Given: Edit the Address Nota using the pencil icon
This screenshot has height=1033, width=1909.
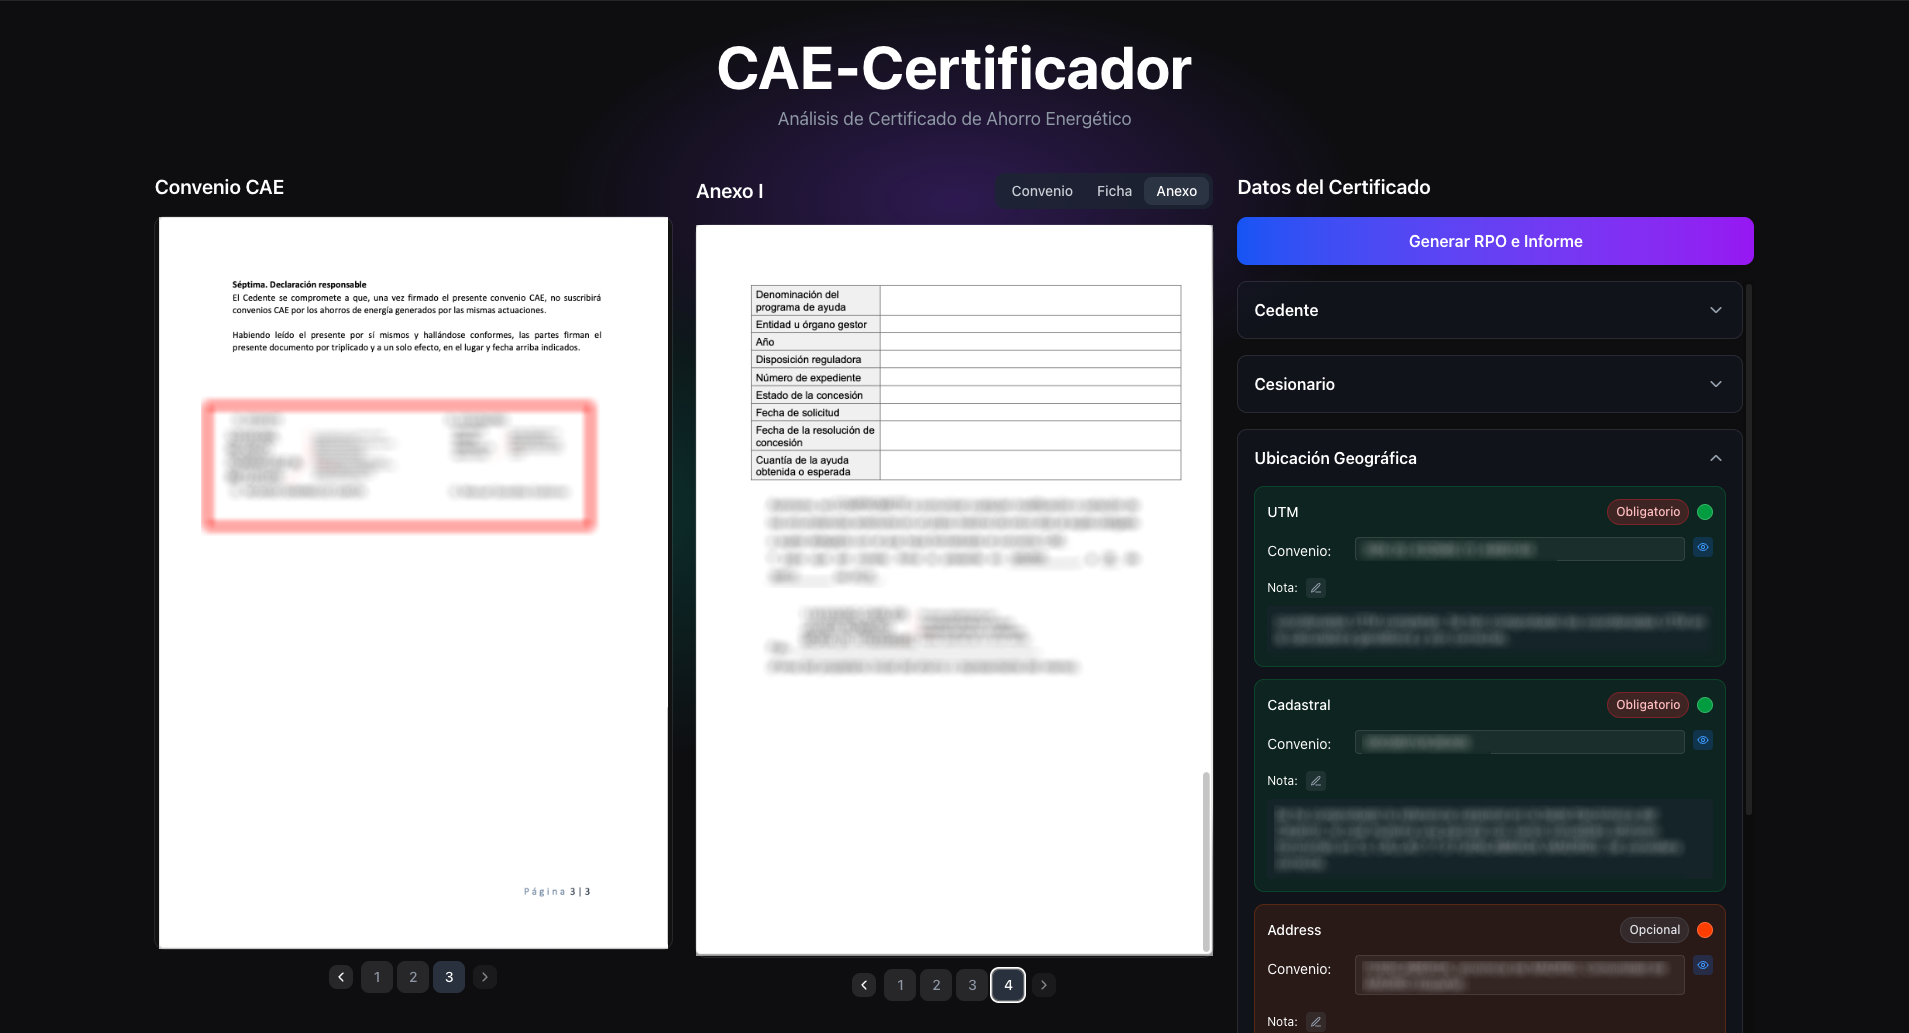Looking at the screenshot, I should click(x=1315, y=1021).
